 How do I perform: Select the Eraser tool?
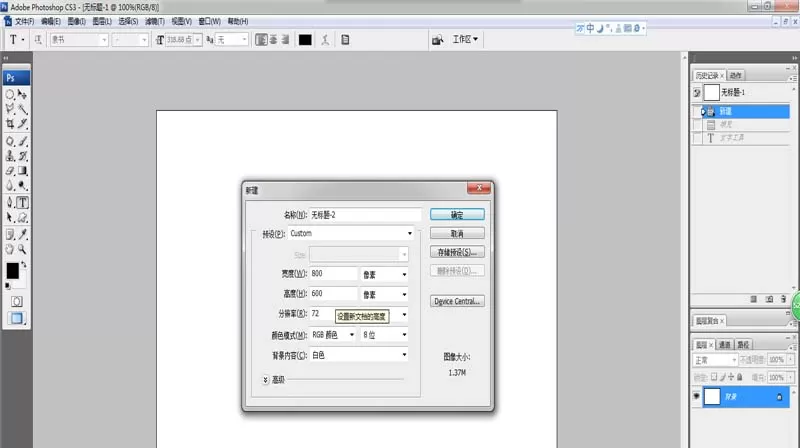tap(10, 171)
